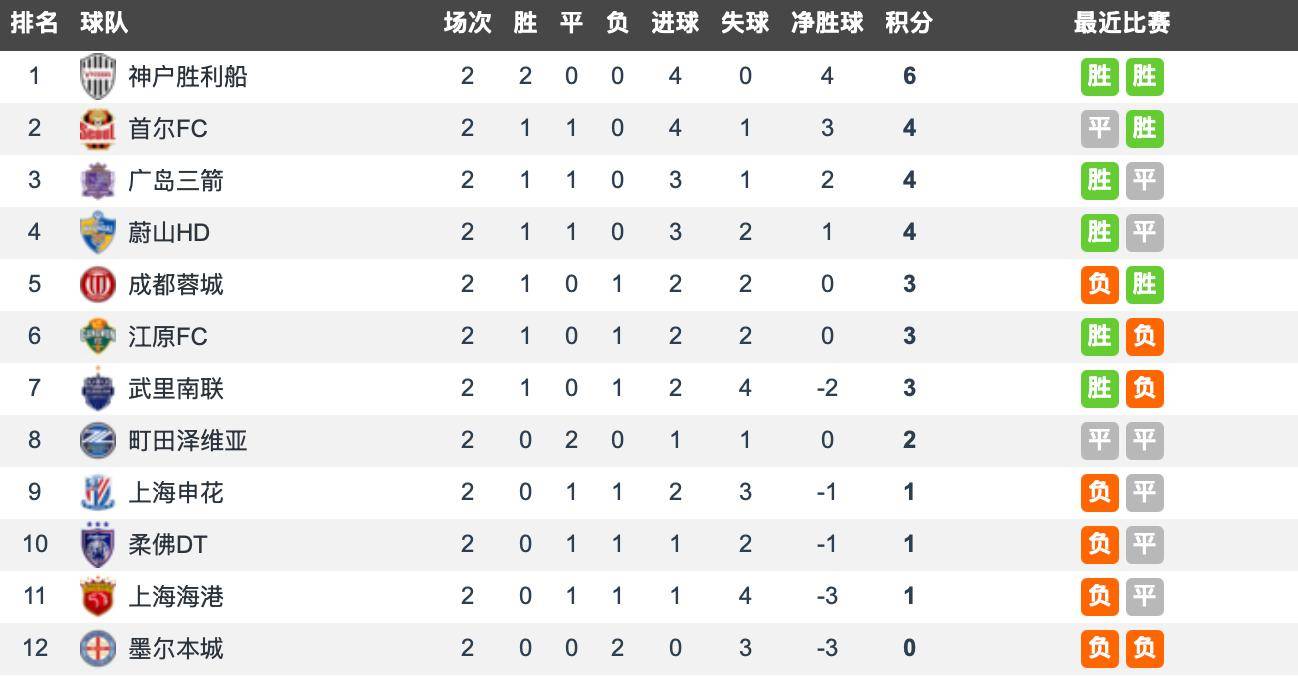Sort table by 净胜球 column header
Image resolution: width=1298 pixels, height=678 pixels.
pyautogui.click(x=826, y=23)
